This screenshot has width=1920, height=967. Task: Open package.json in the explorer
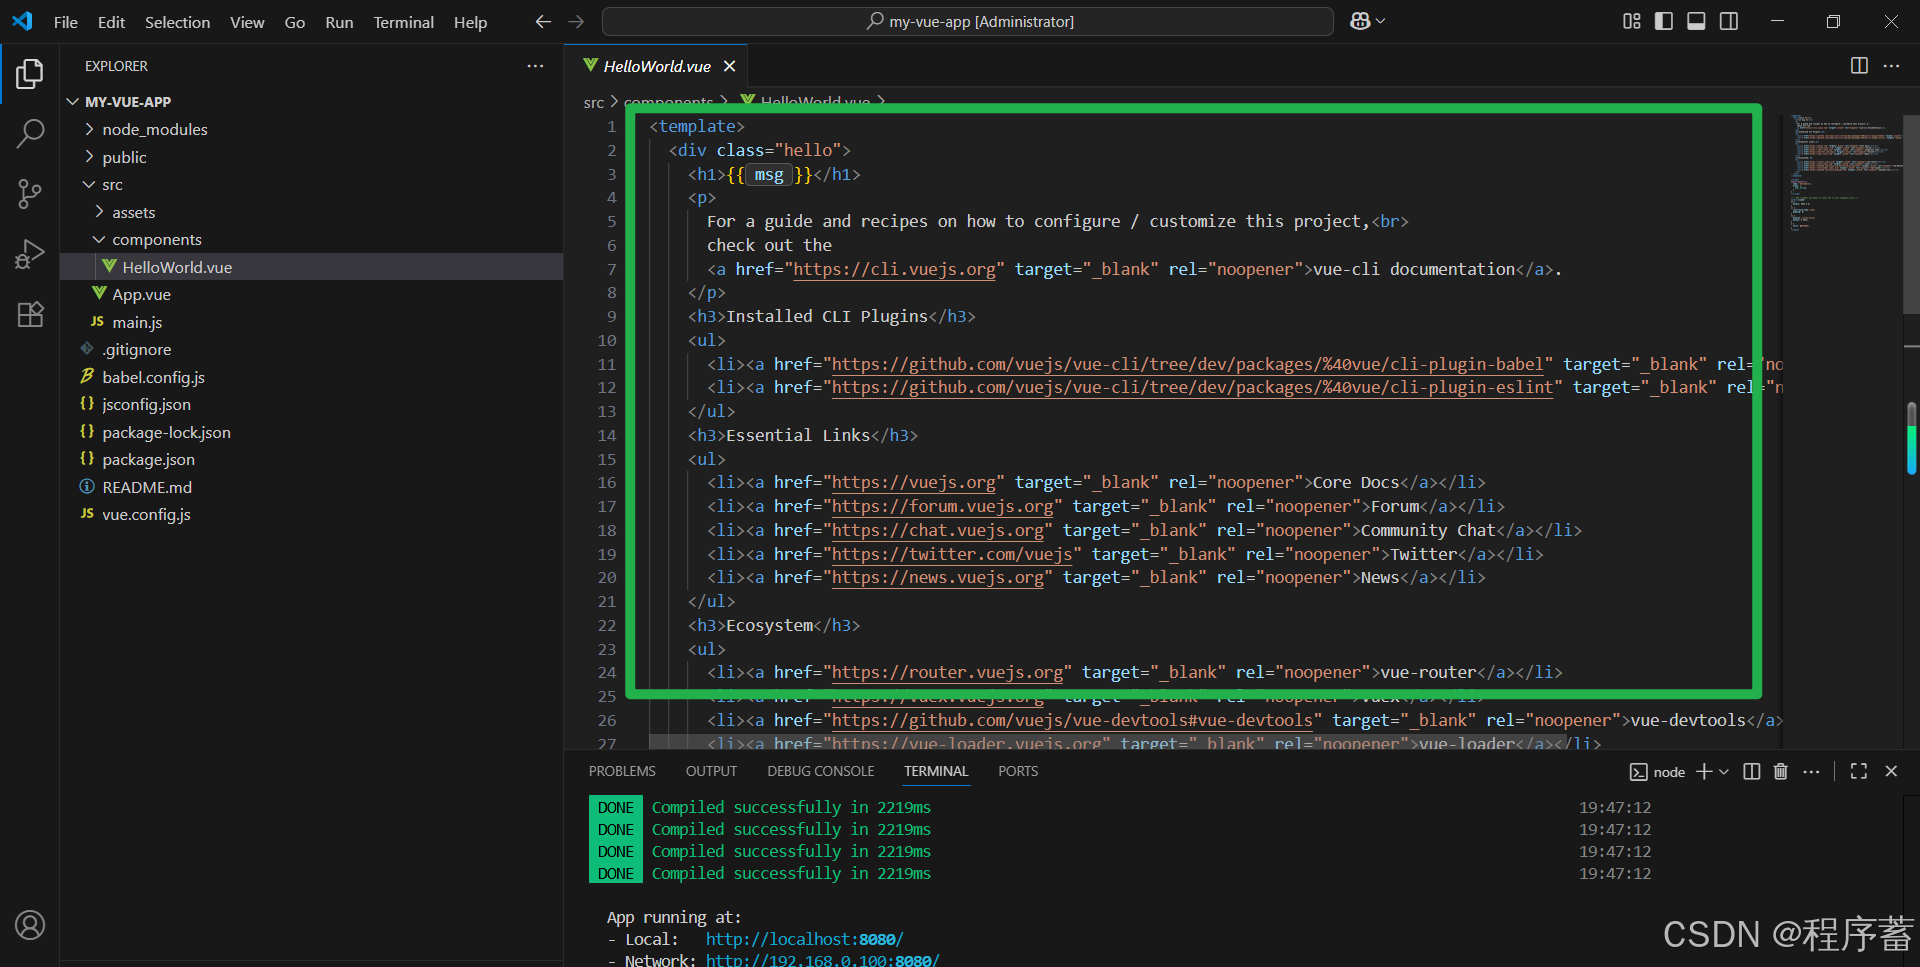click(148, 460)
